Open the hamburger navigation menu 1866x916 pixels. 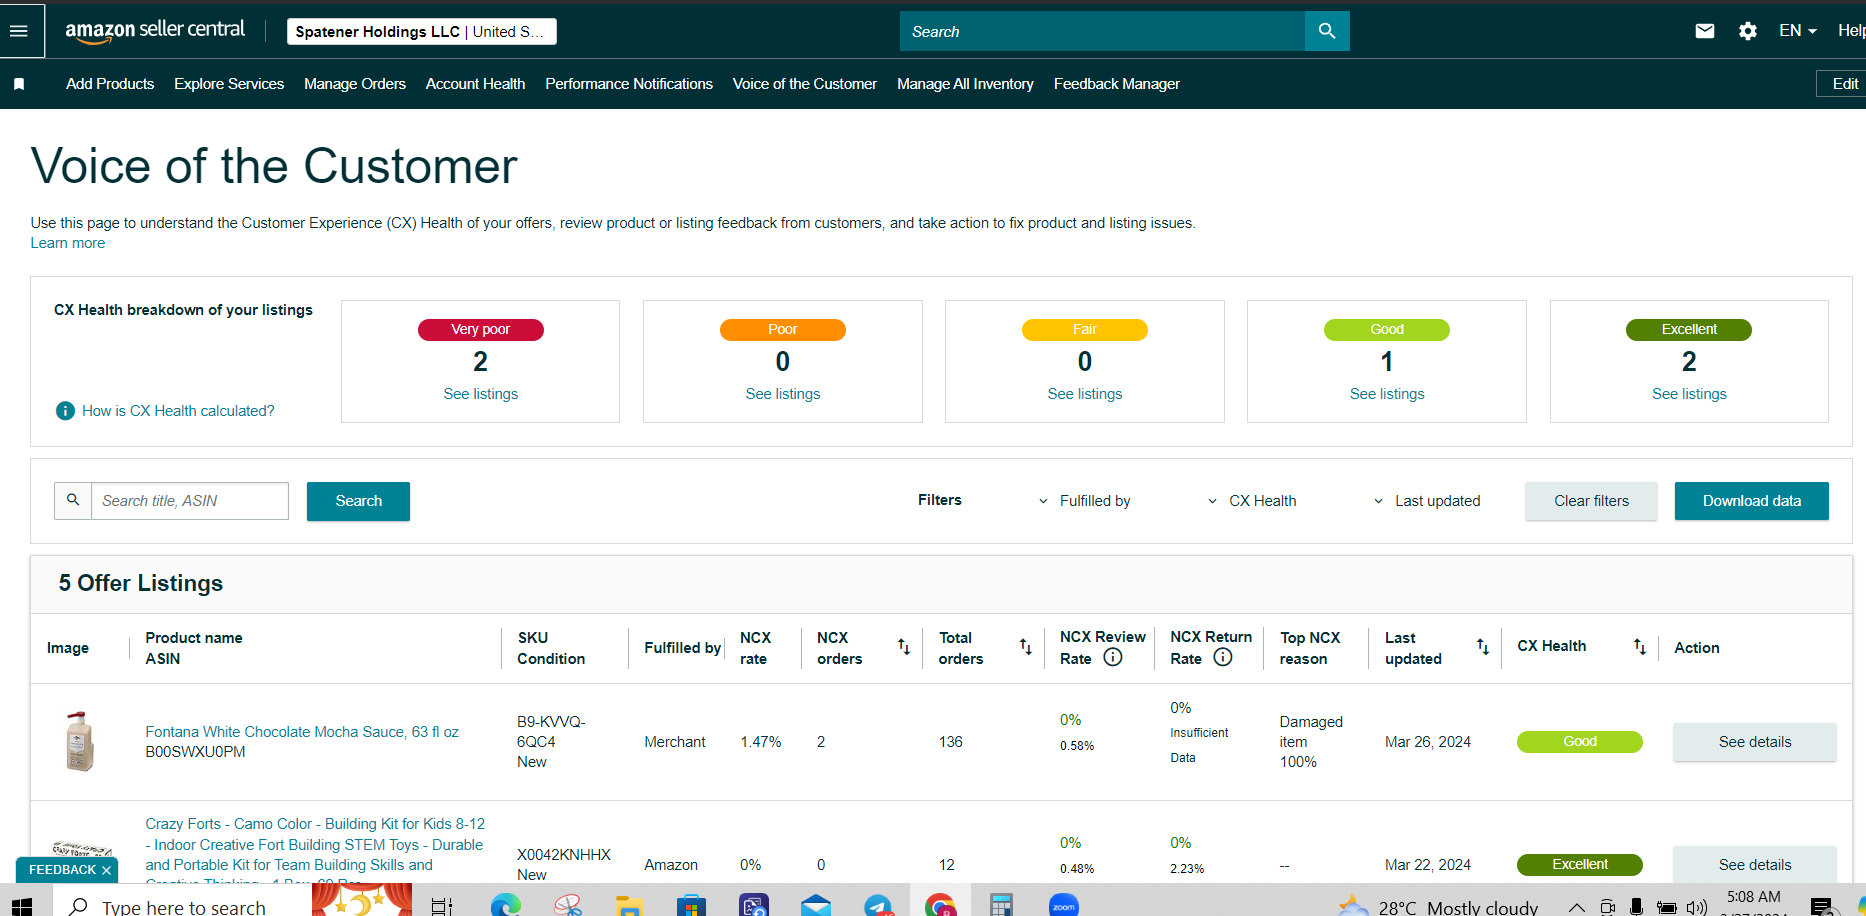coord(18,31)
